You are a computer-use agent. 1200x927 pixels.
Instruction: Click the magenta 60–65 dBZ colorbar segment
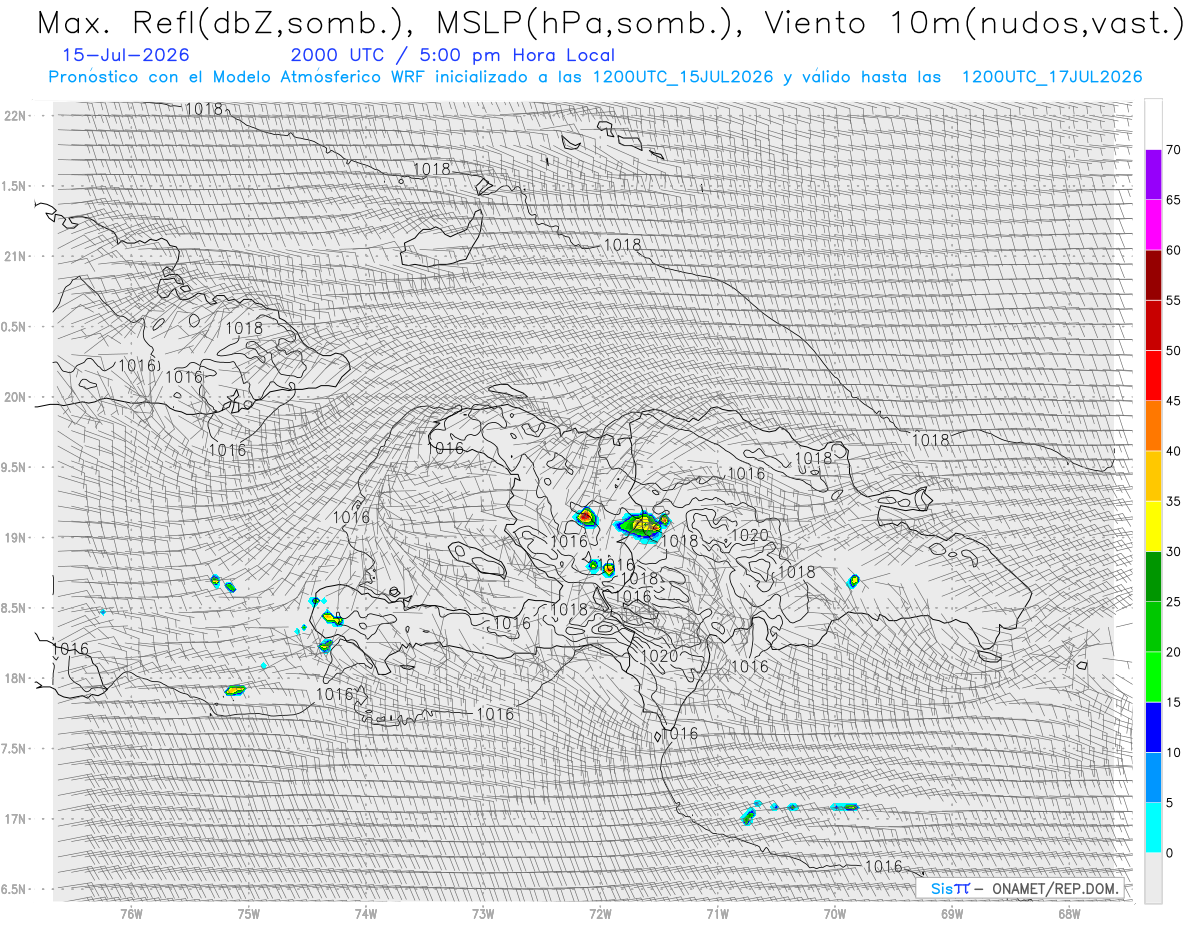(1153, 225)
